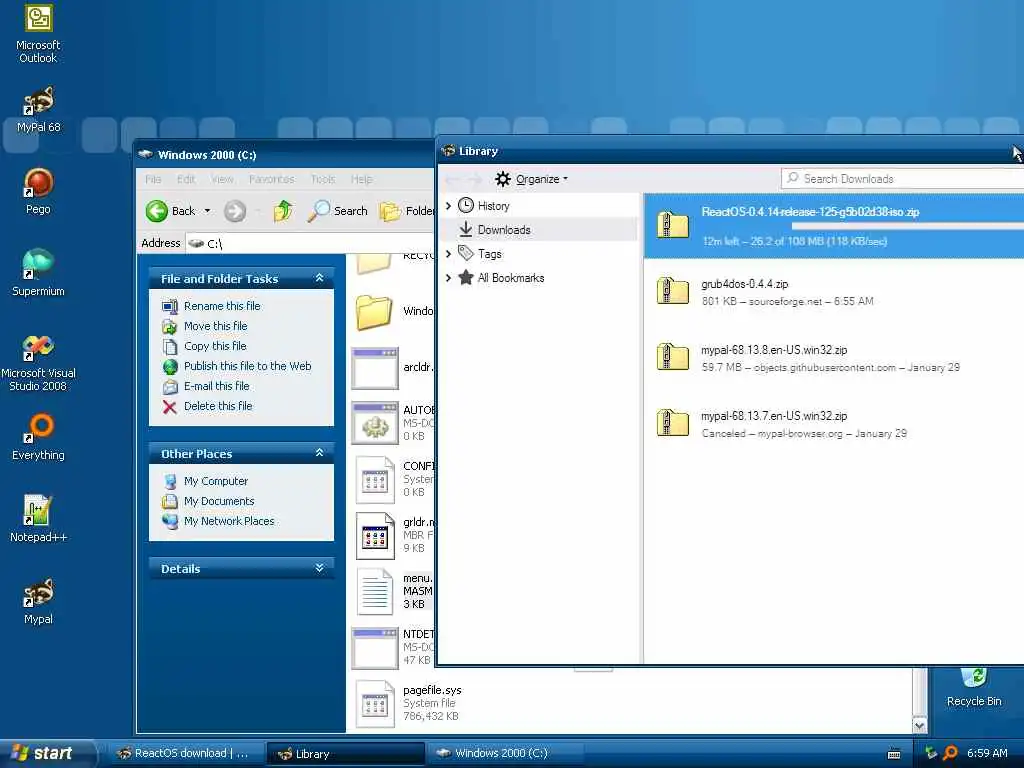Expand All Bookmarks in Library sidebar
1024x768 pixels.
(449, 278)
